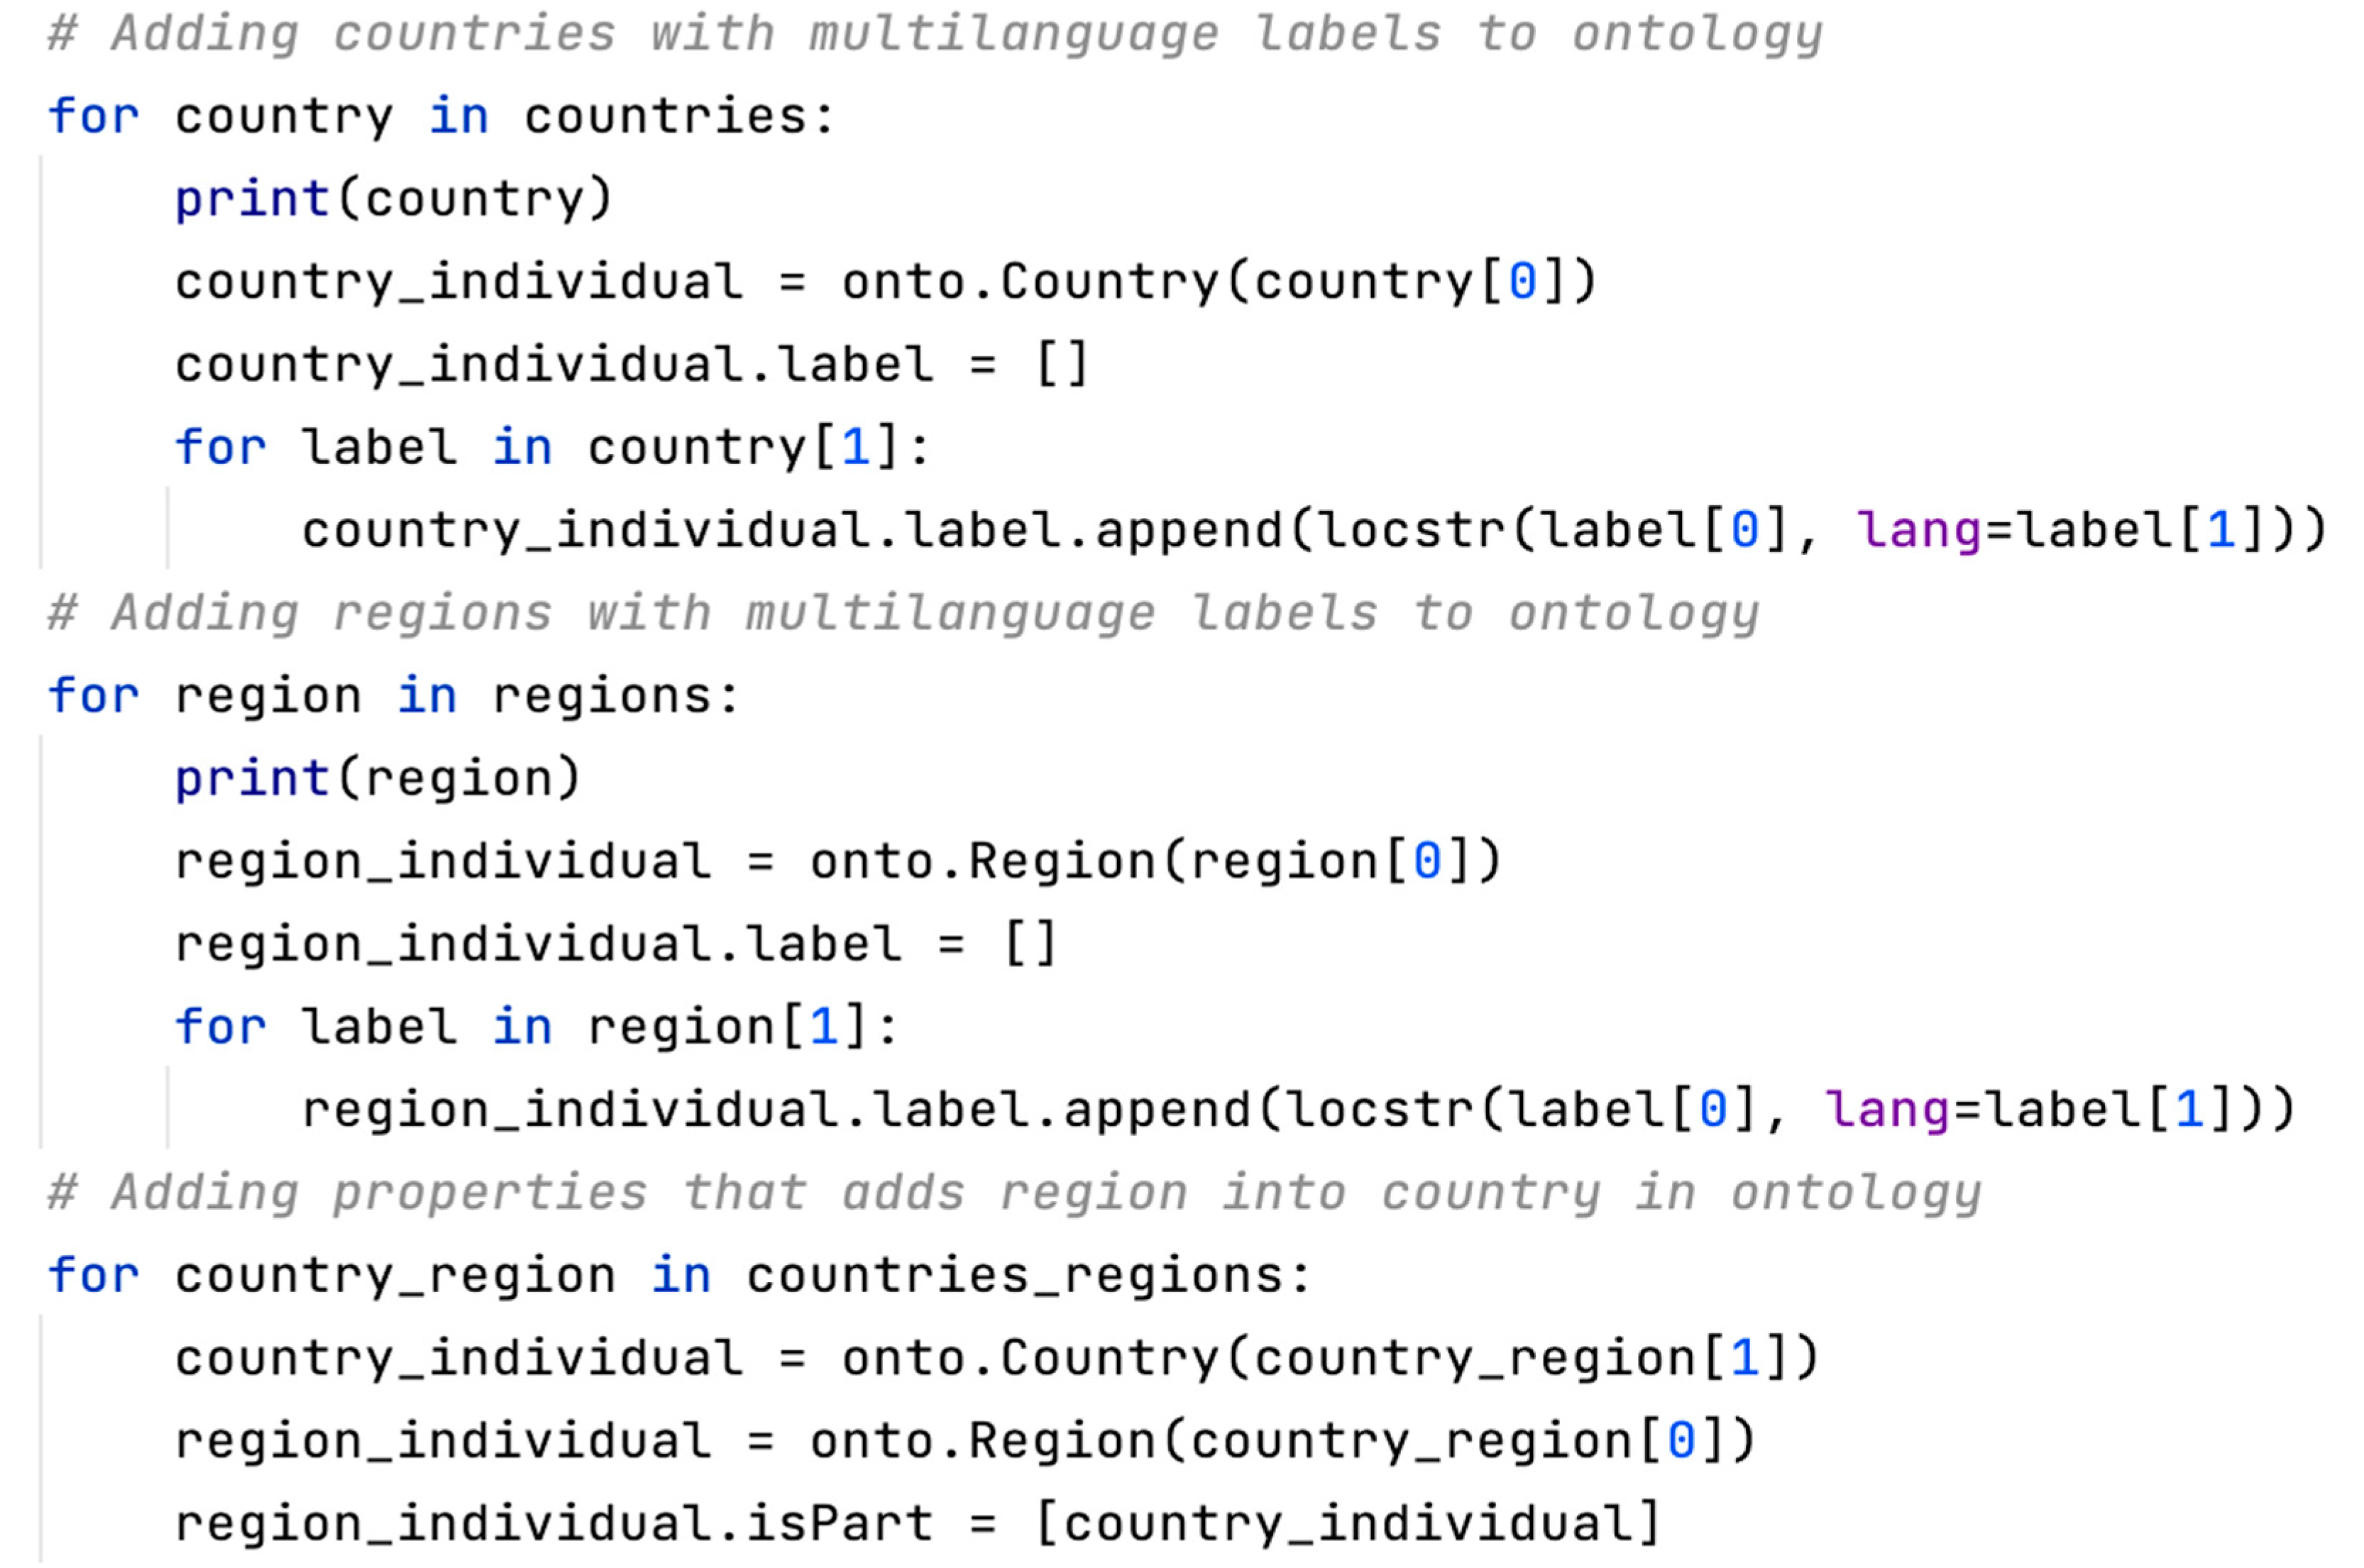
Task: Click the first comment about adding countries
Action: point(935,34)
